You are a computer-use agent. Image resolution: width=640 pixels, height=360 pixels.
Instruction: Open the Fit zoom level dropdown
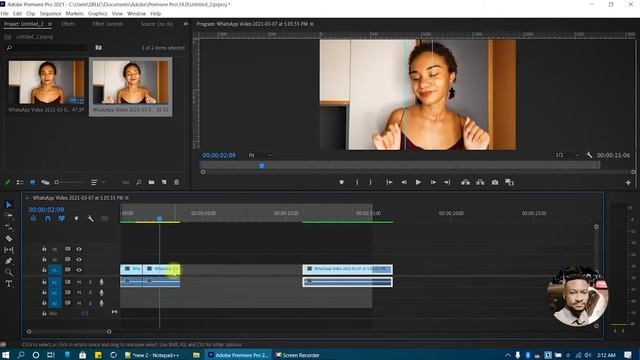click(x=260, y=155)
